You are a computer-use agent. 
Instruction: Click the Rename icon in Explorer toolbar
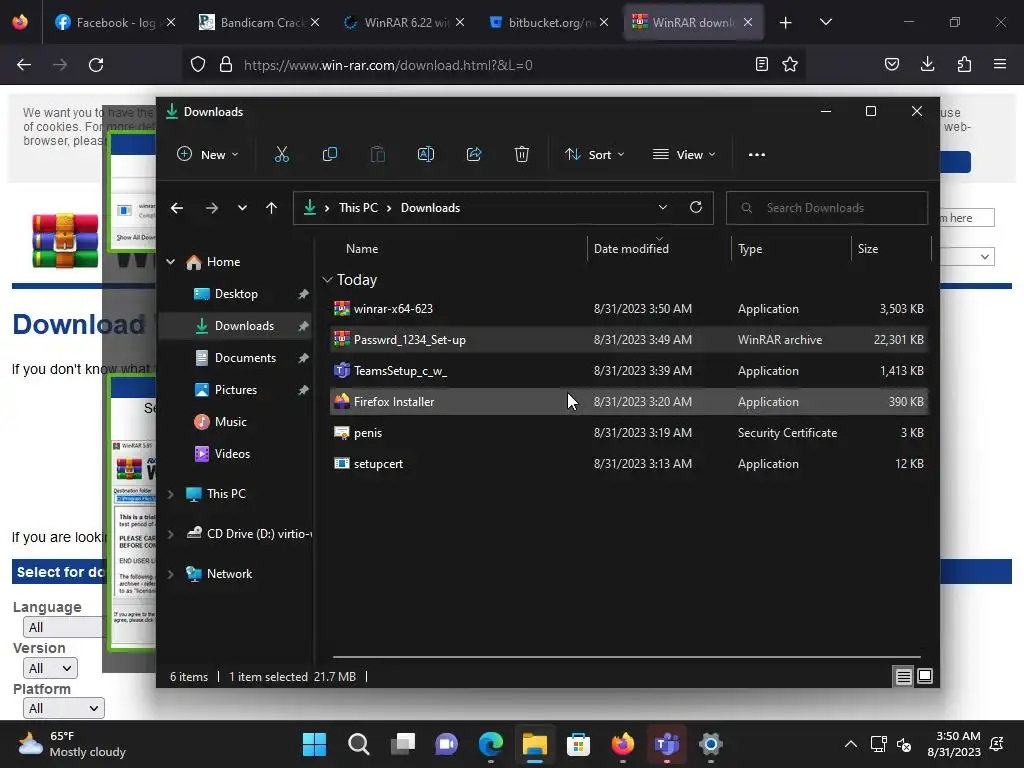[x=426, y=155]
